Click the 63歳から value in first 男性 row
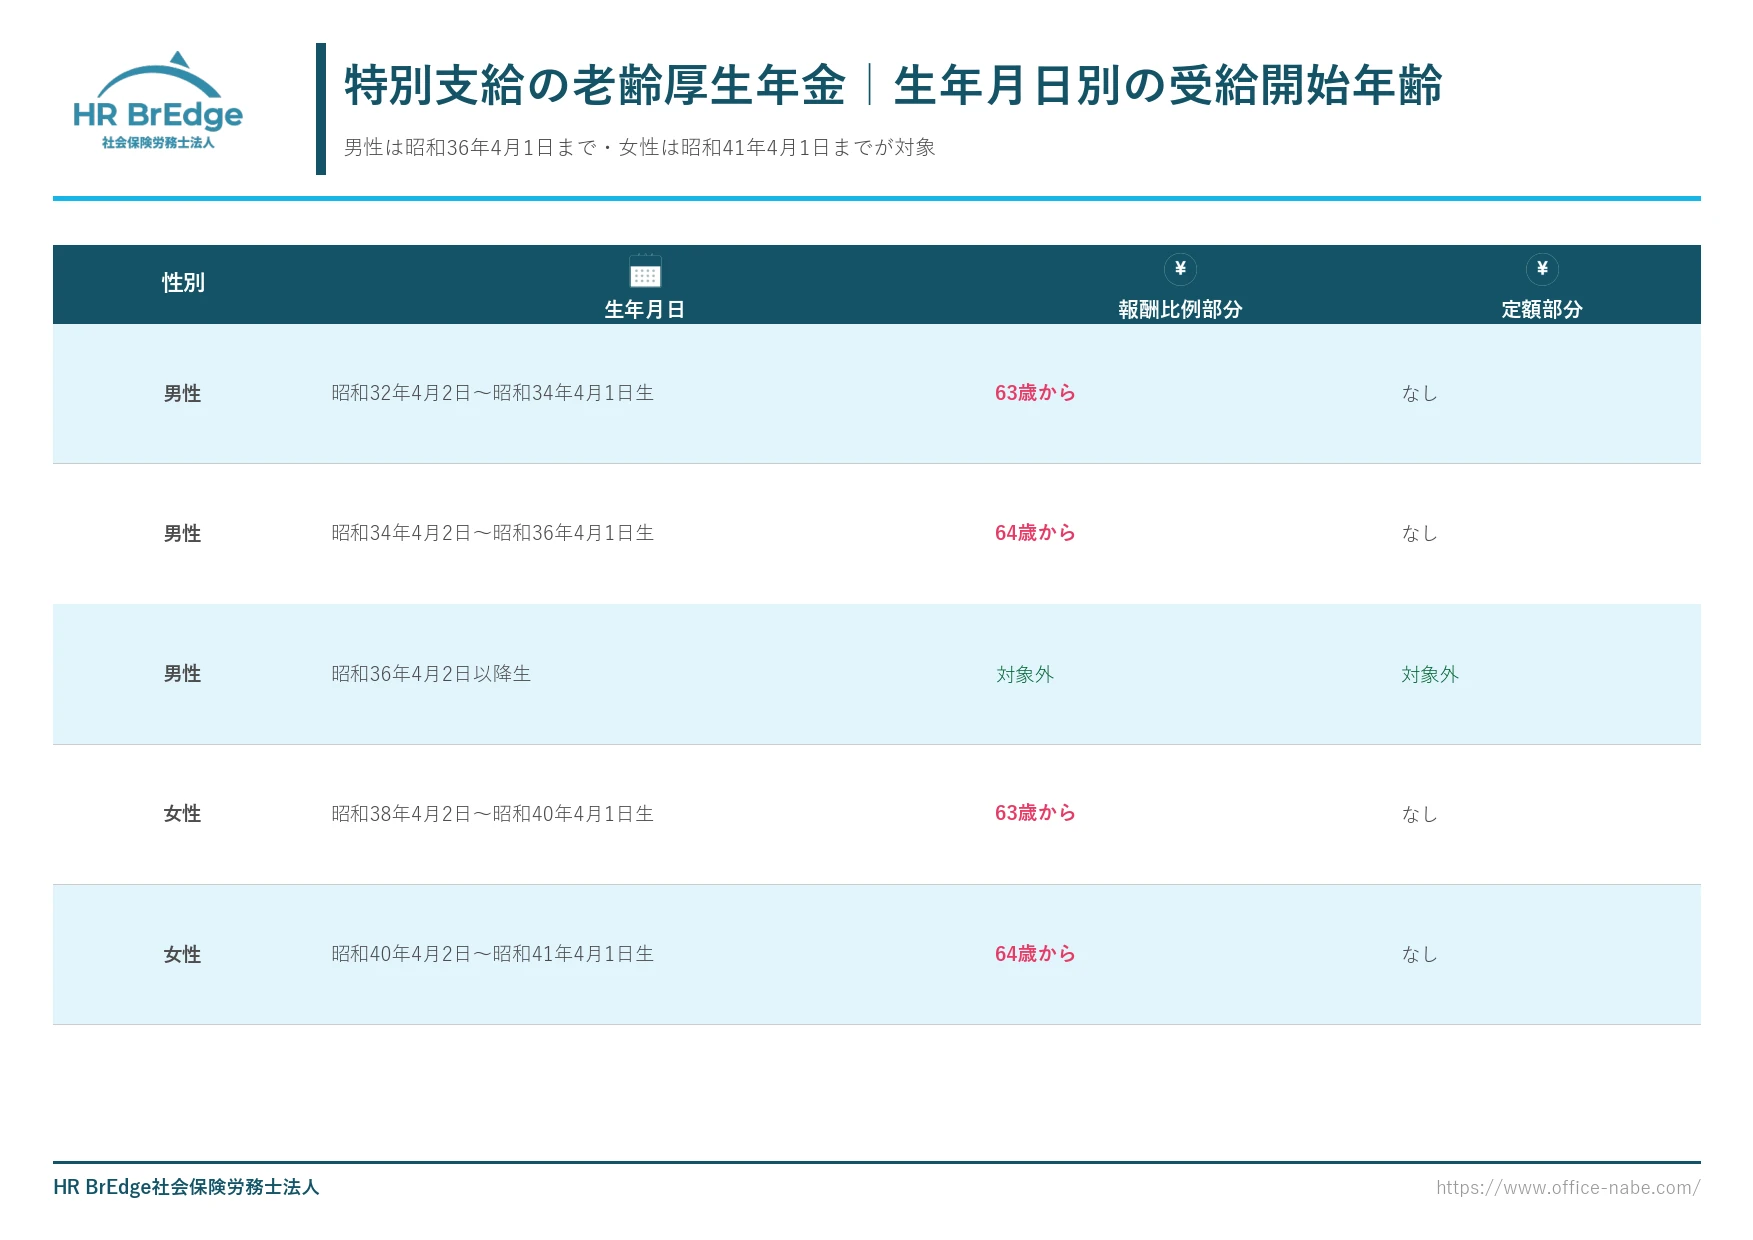The height and width of the screenshot is (1240, 1753). (1035, 393)
